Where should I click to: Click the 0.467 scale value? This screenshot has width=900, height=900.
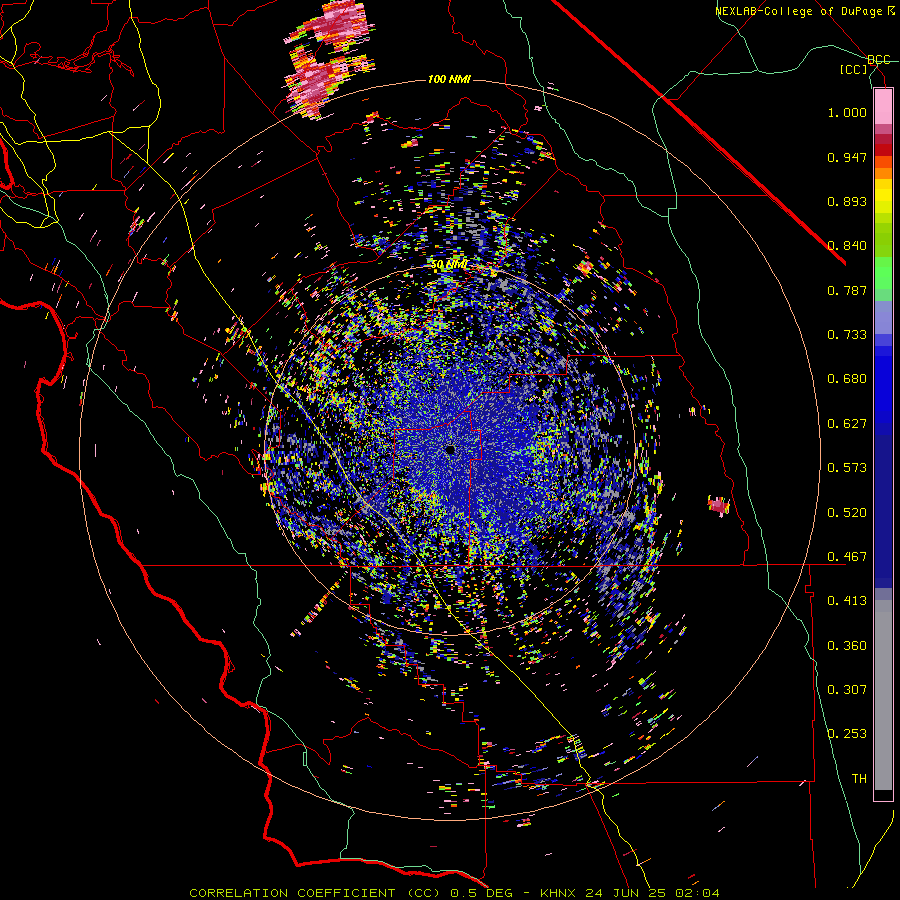point(847,557)
